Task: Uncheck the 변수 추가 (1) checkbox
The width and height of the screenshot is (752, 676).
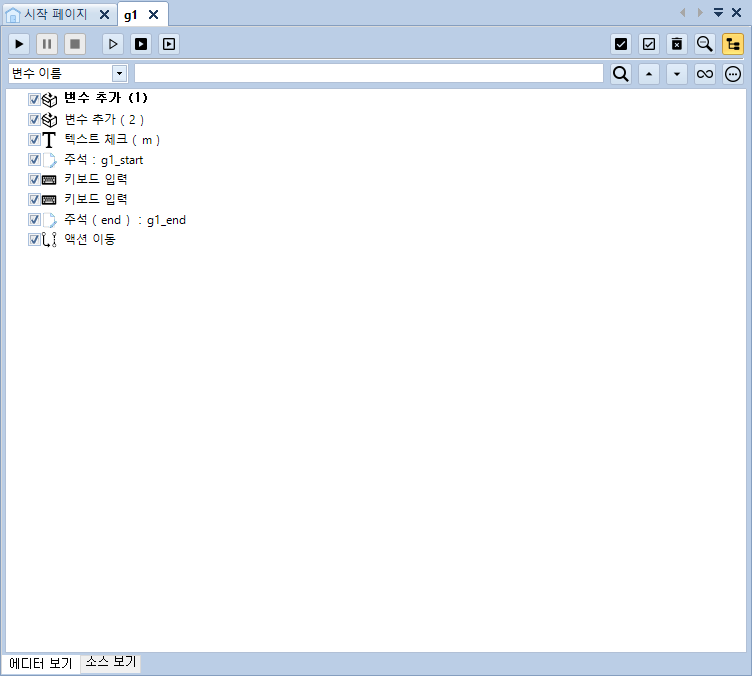Action: (34, 99)
